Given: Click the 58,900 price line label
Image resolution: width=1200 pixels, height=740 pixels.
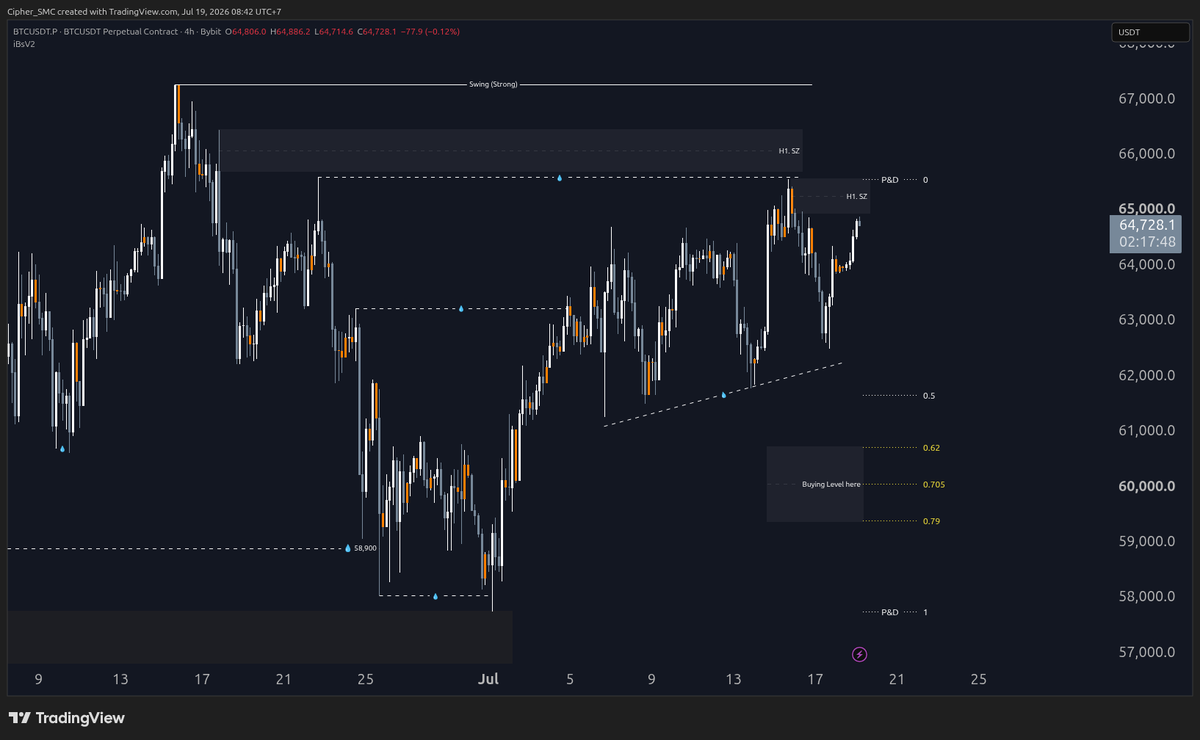Looking at the screenshot, I should click(366, 548).
